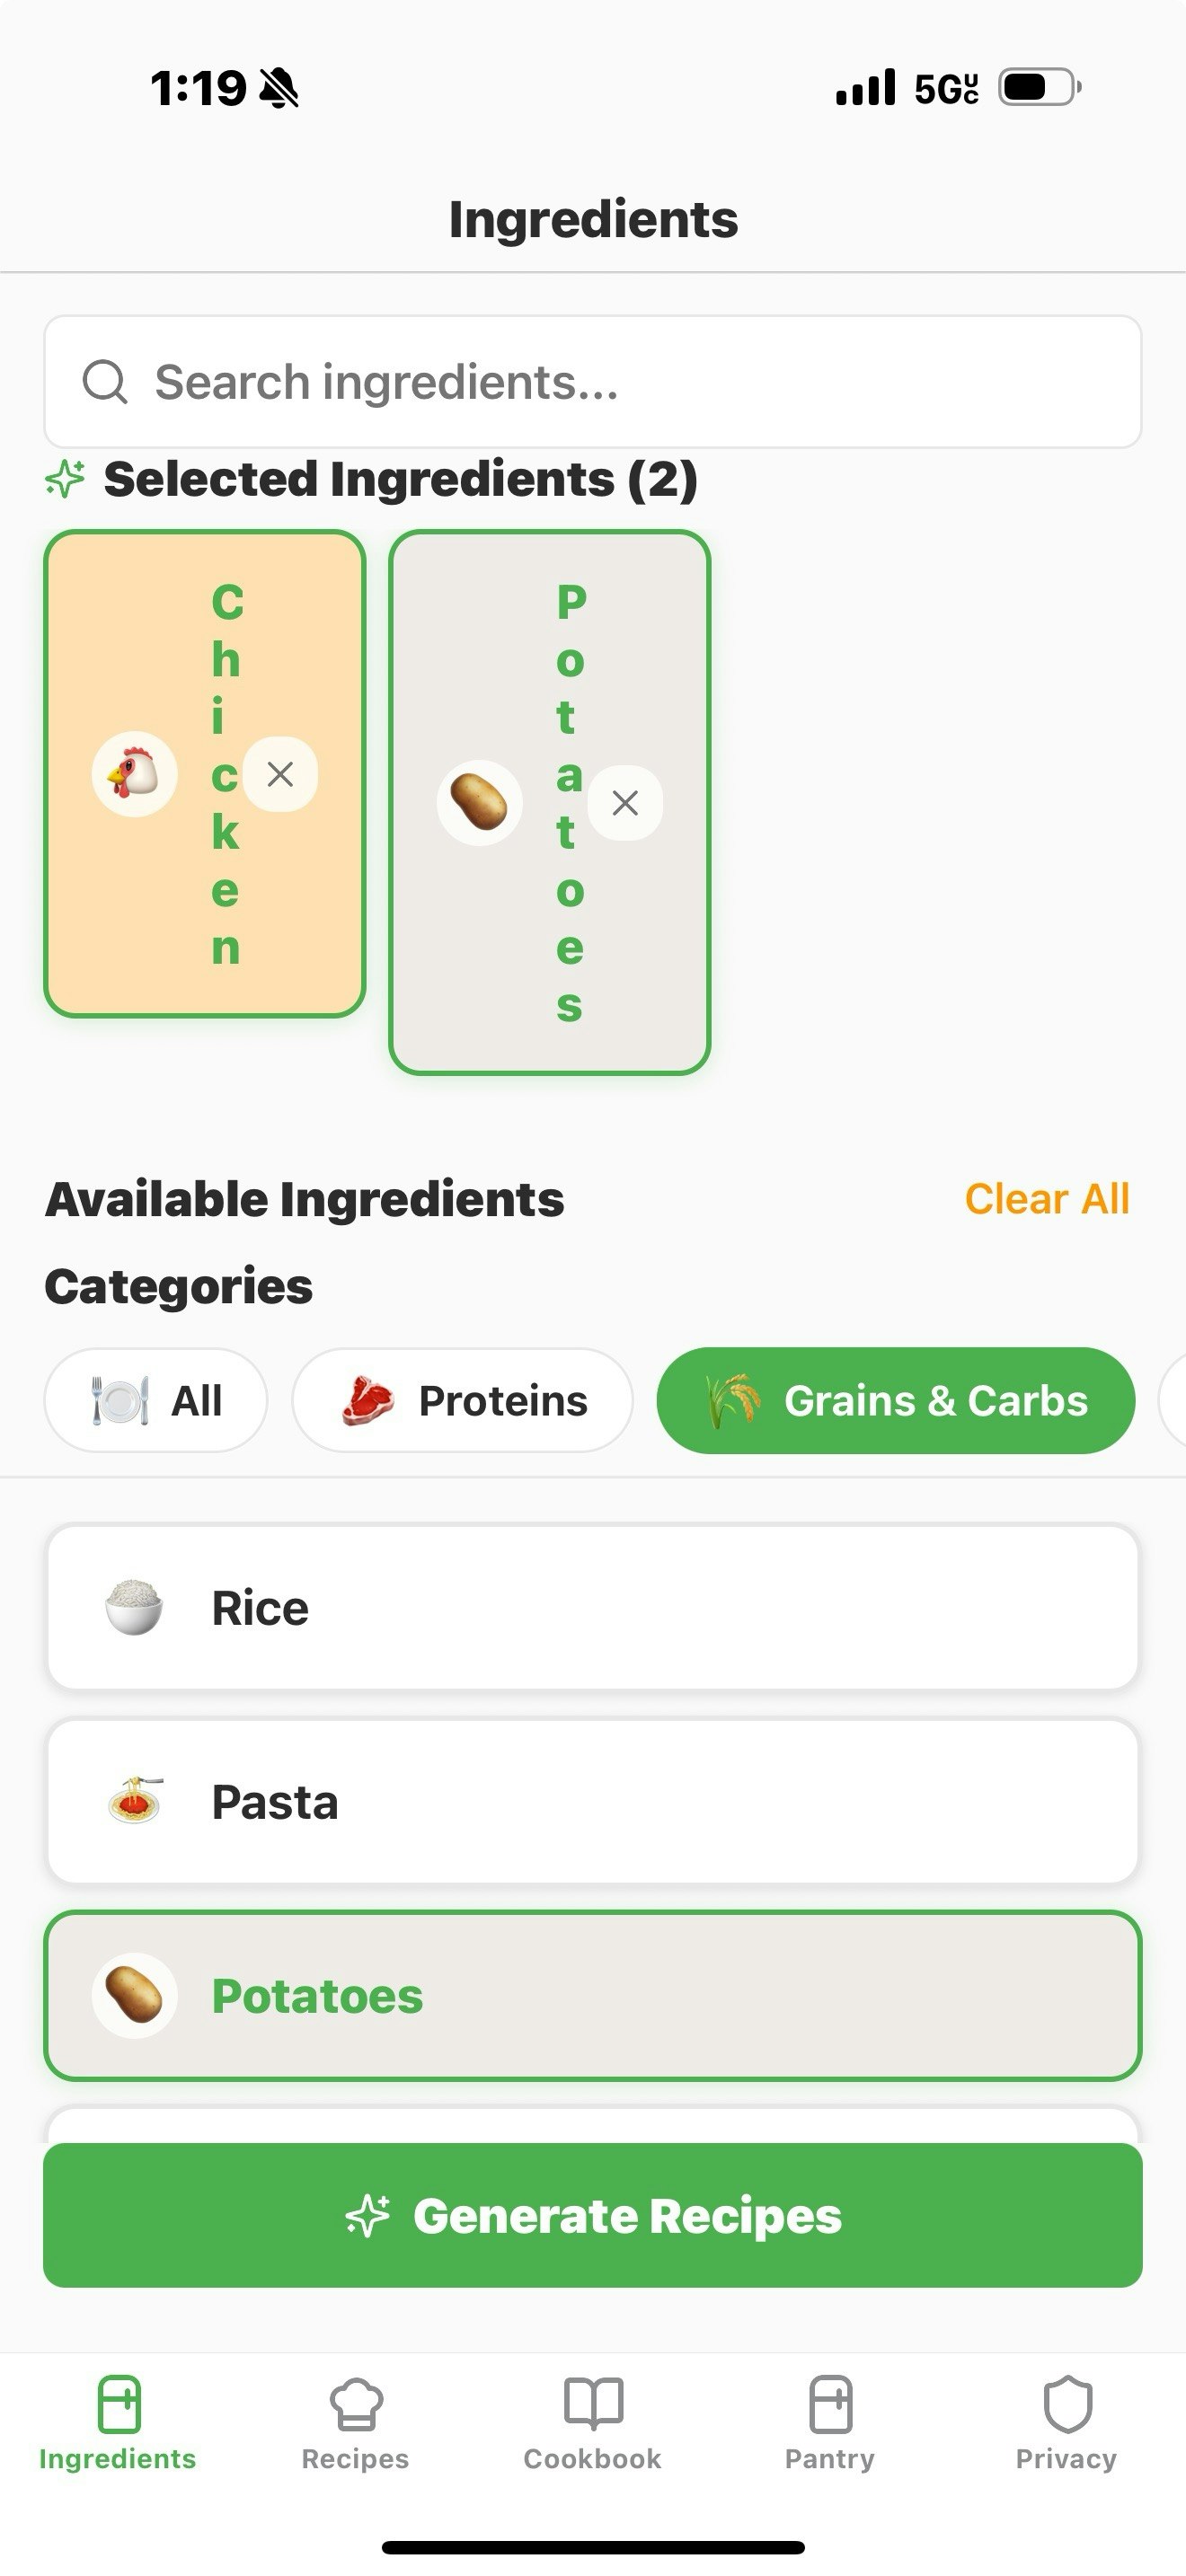Tap the chicken emoji icon
1186x2576 pixels.
coord(134,774)
